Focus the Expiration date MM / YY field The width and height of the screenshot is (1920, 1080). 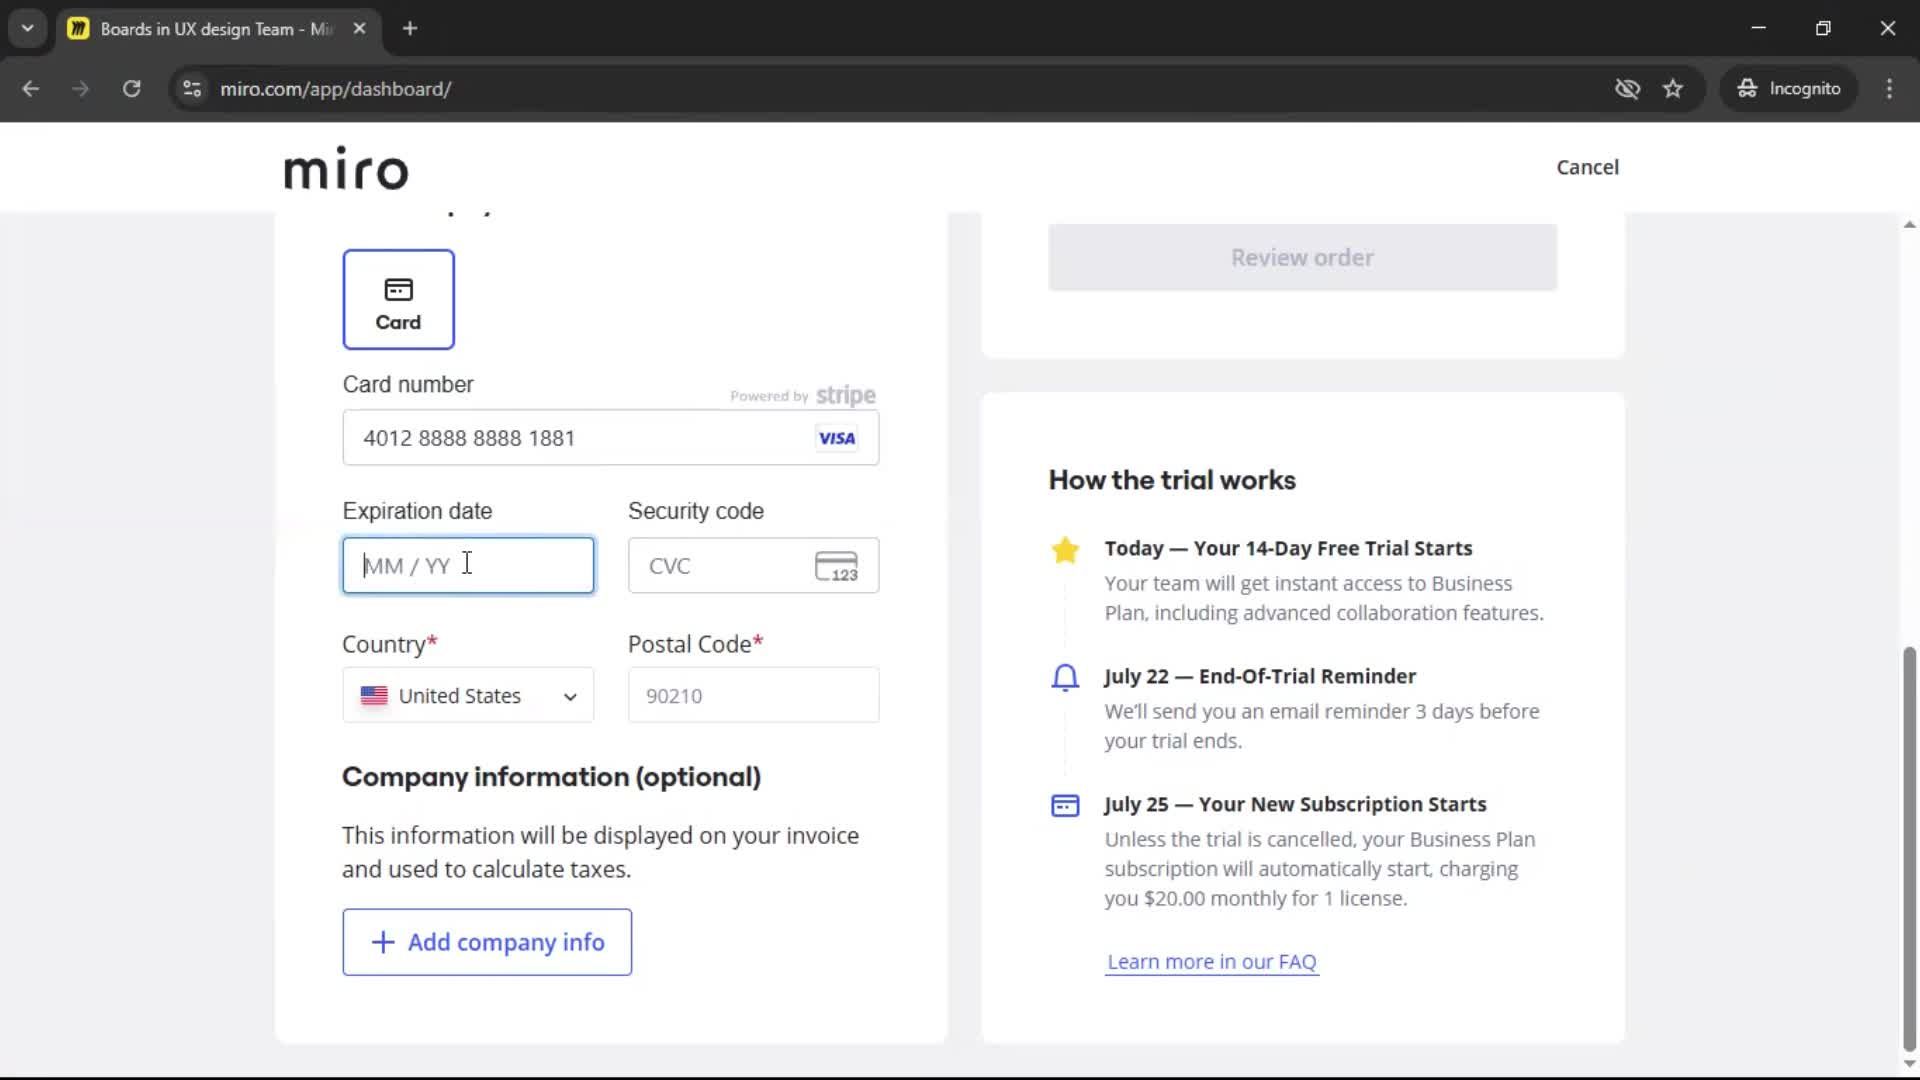pos(468,566)
